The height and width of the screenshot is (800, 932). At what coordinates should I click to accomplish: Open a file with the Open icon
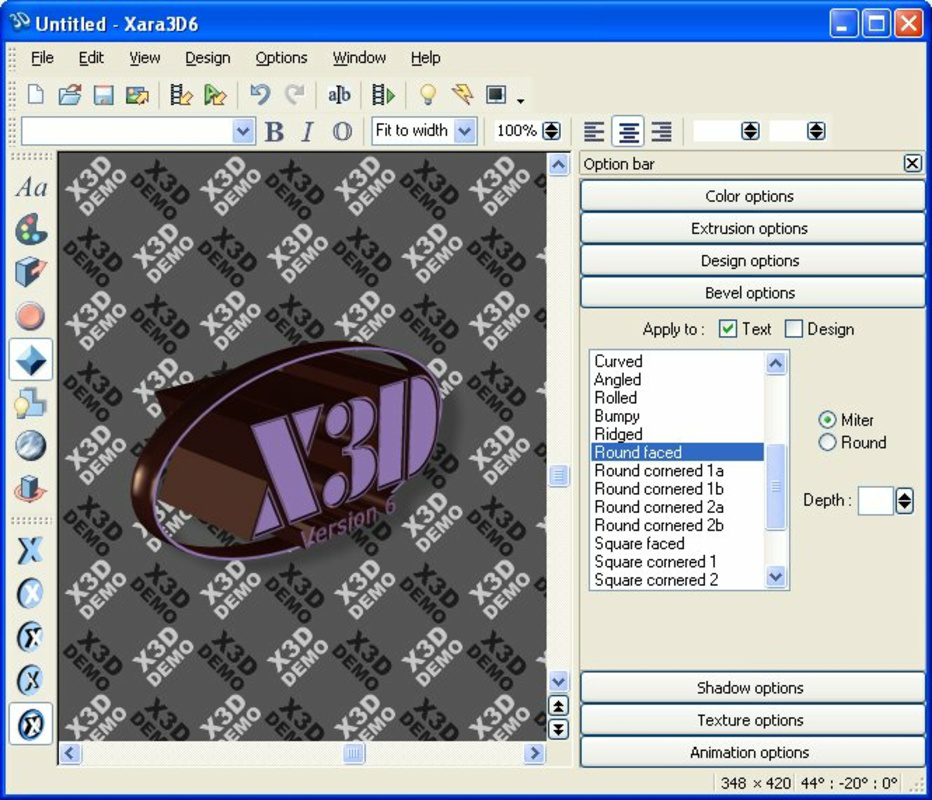pyautogui.click(x=70, y=95)
